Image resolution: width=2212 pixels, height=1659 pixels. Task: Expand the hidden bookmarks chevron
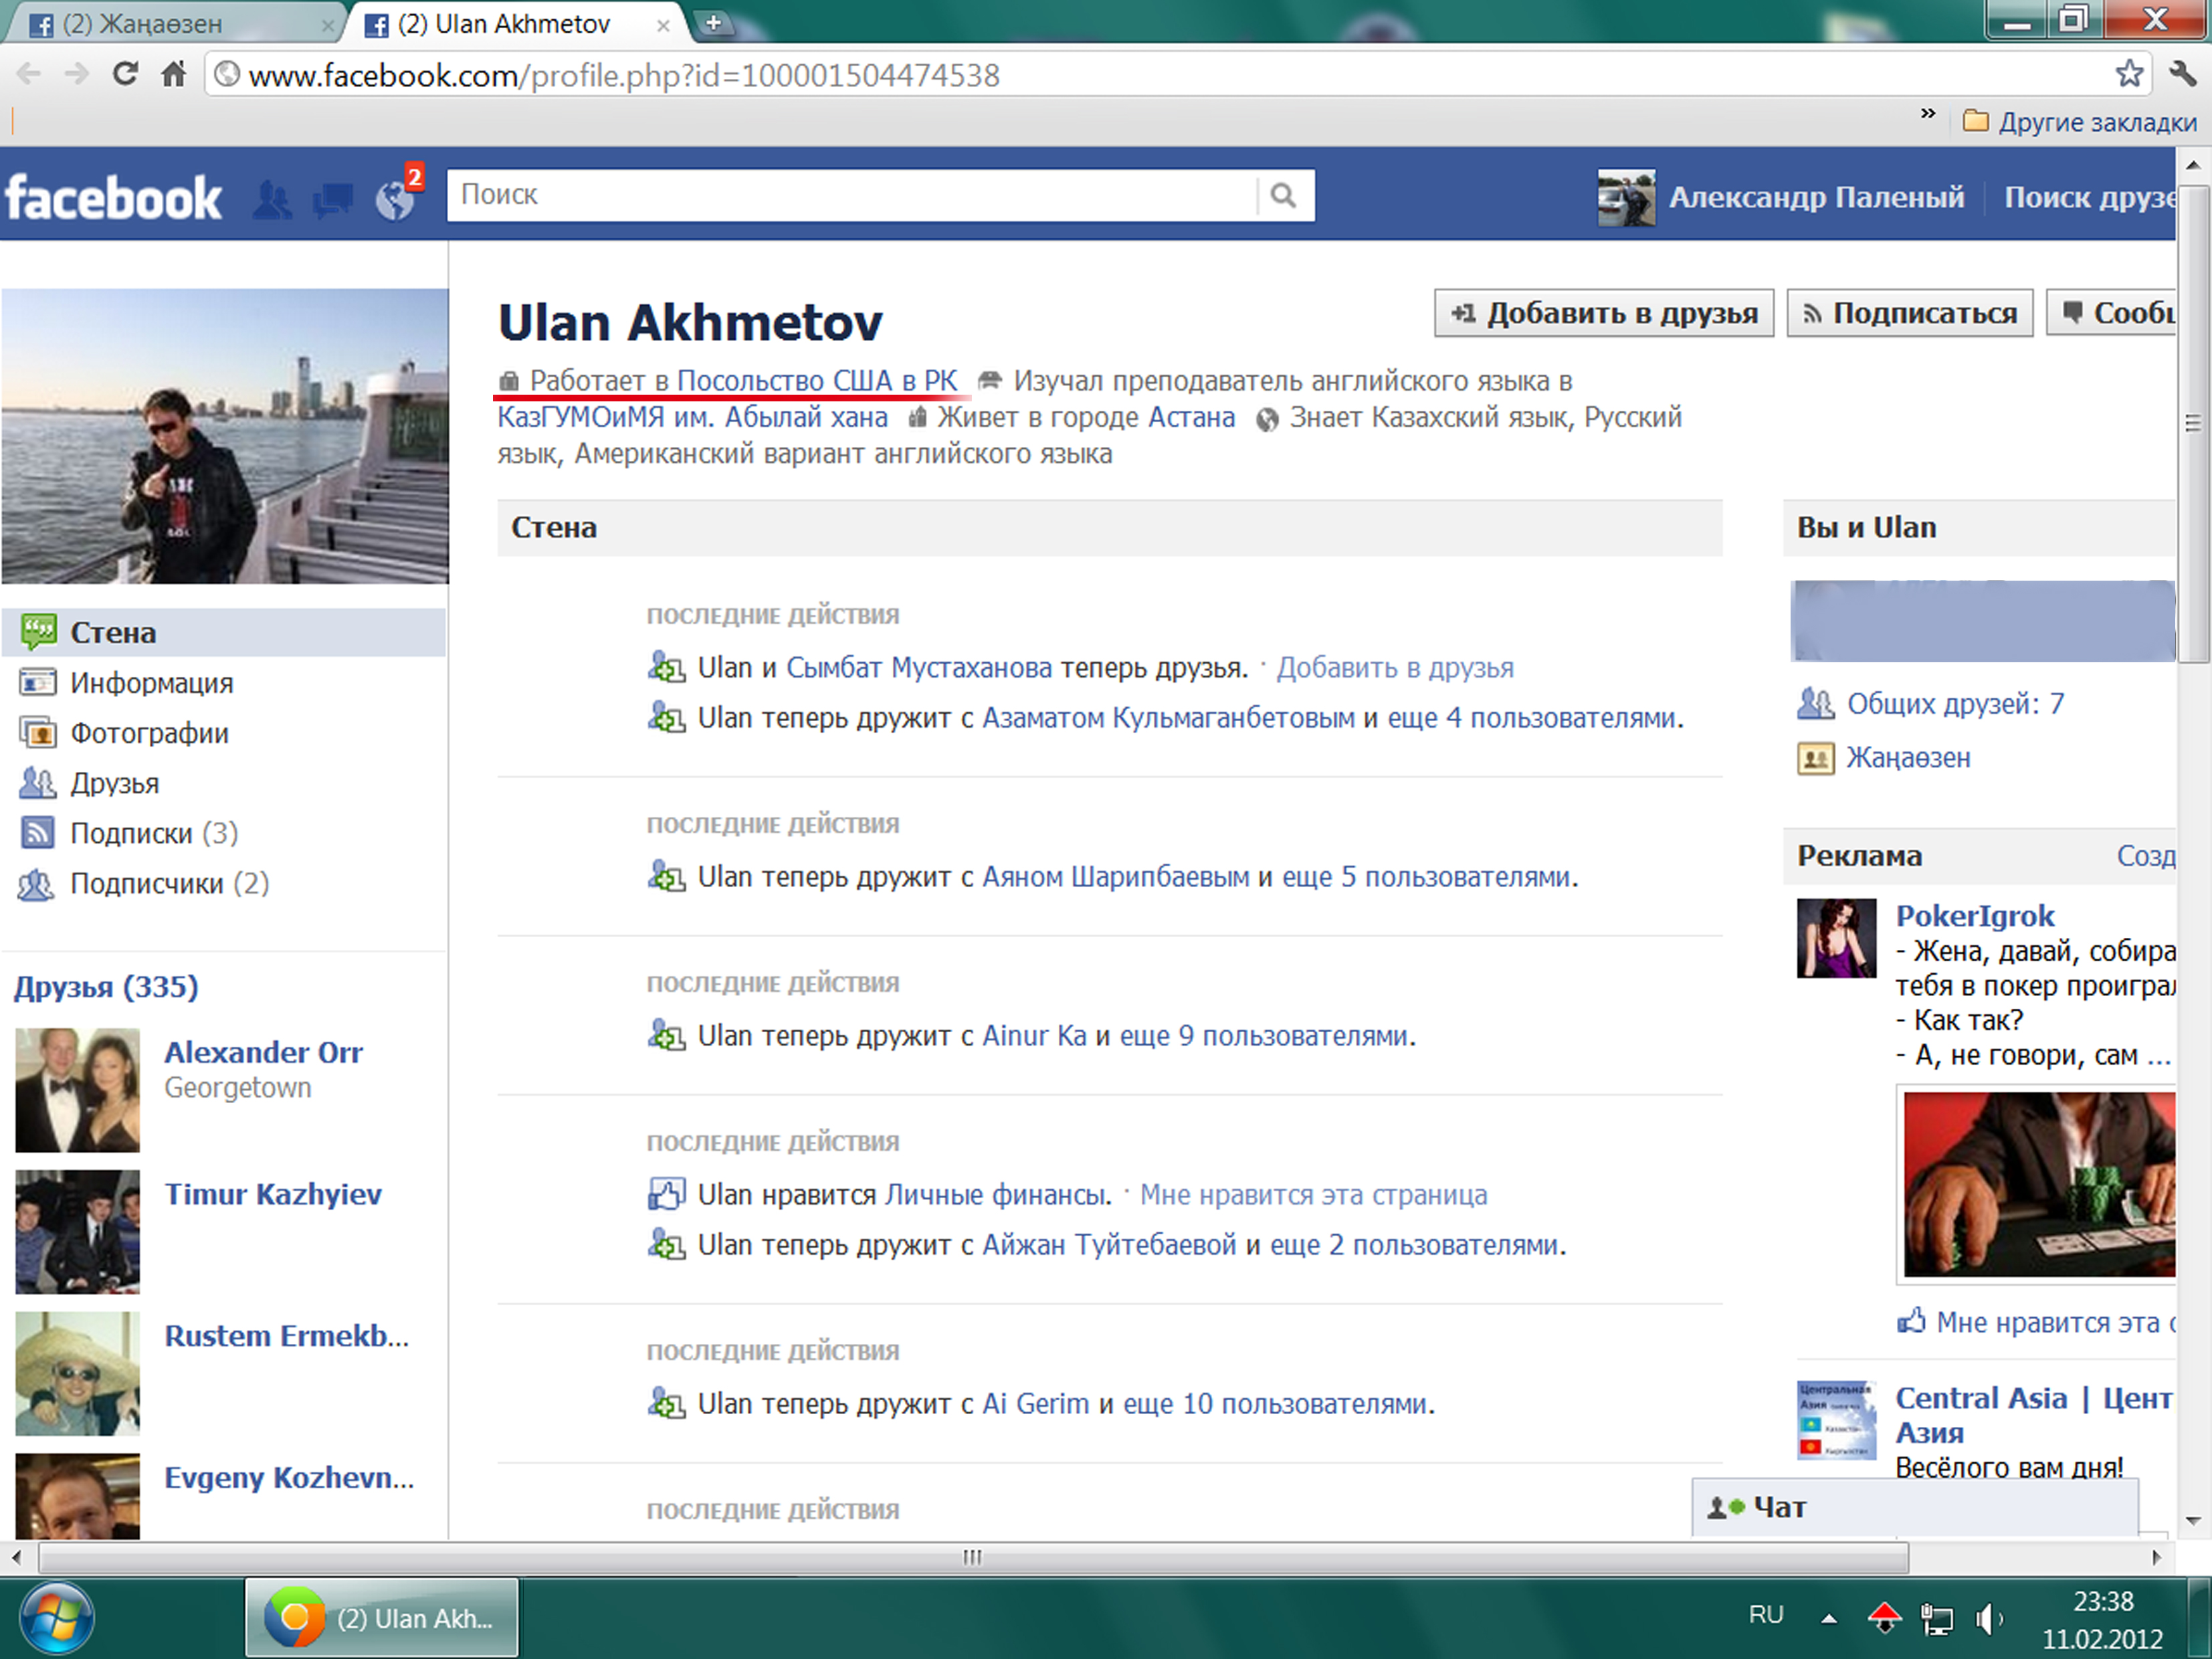click(x=1928, y=114)
